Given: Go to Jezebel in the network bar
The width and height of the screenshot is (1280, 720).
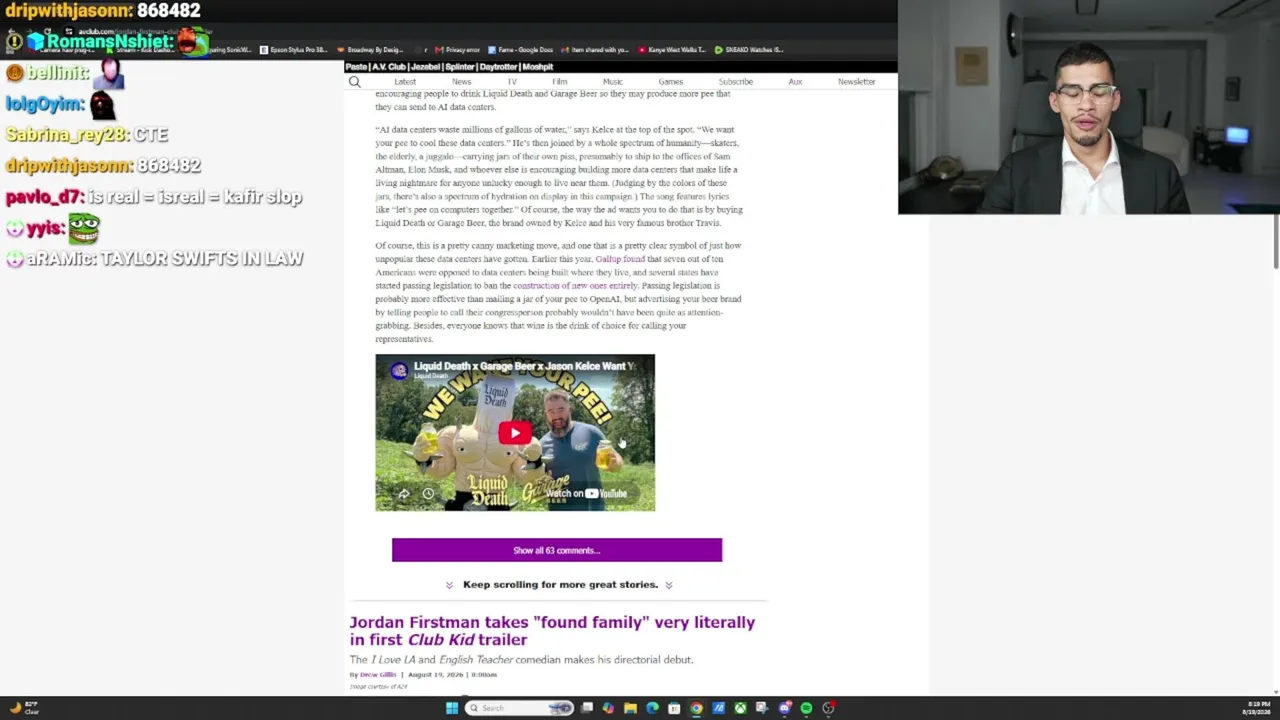Looking at the screenshot, I should tap(425, 67).
